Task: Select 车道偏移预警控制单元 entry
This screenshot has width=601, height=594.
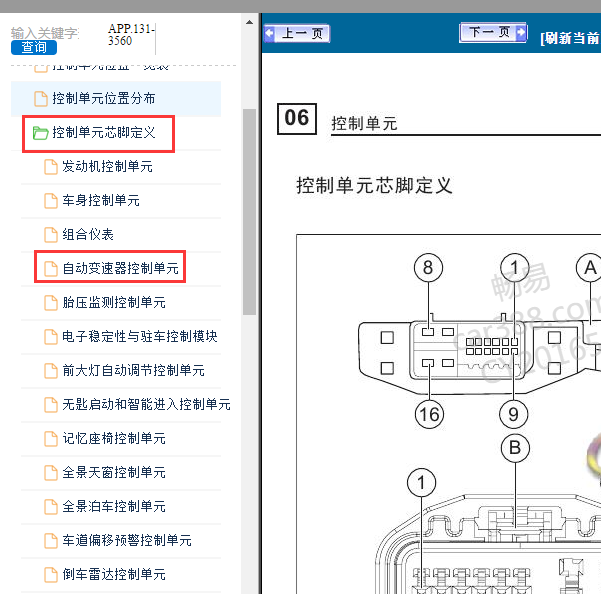Action: (127, 540)
